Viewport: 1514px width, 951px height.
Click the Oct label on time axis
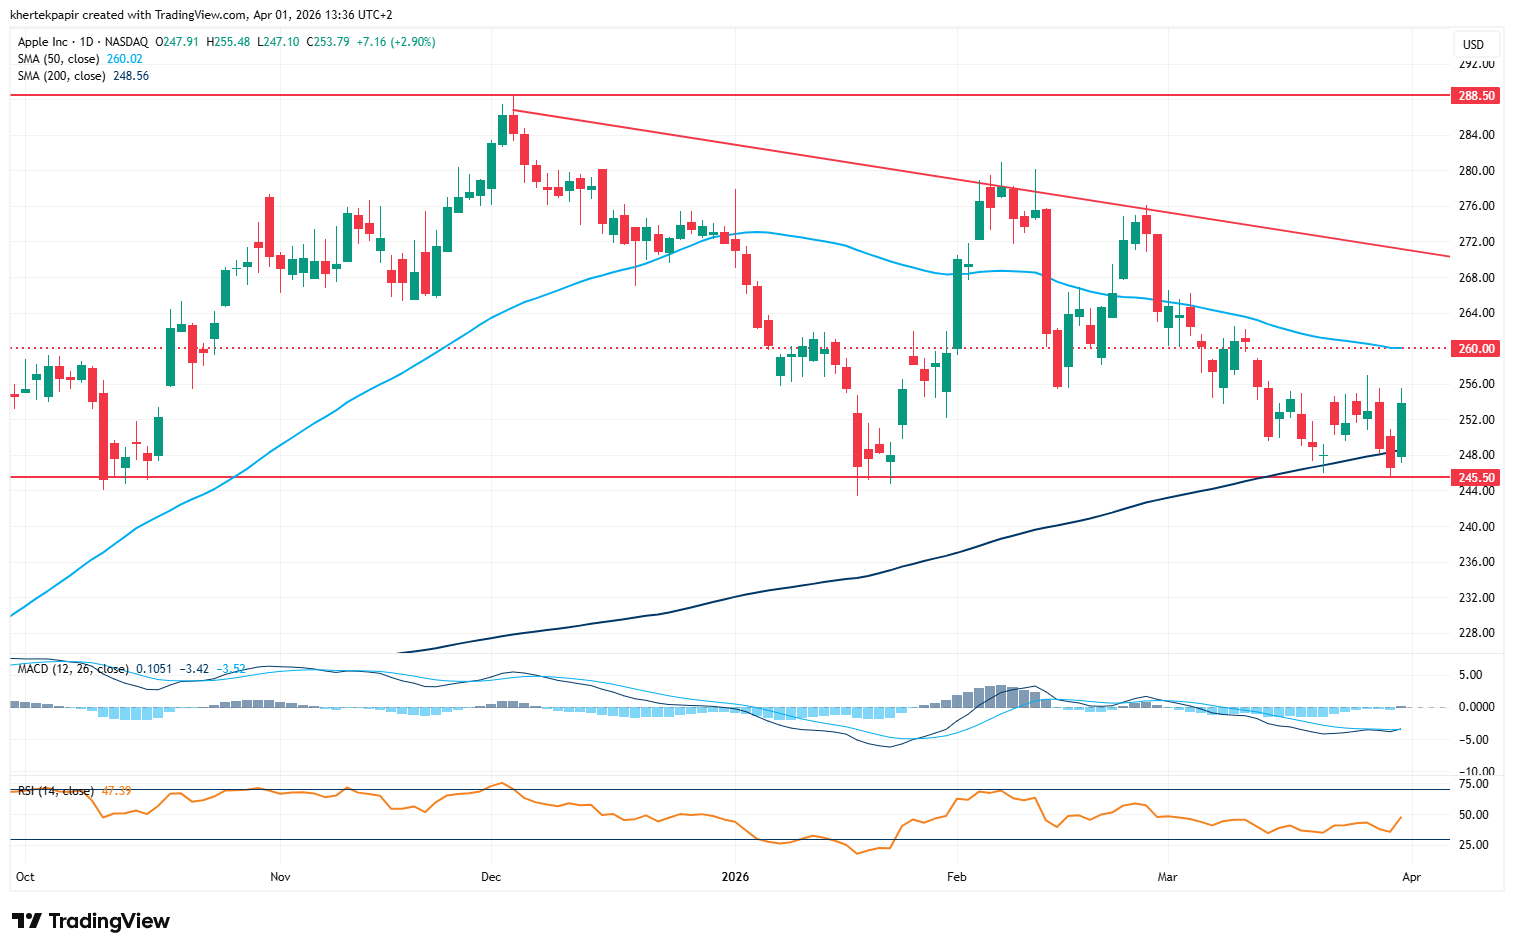(25, 877)
